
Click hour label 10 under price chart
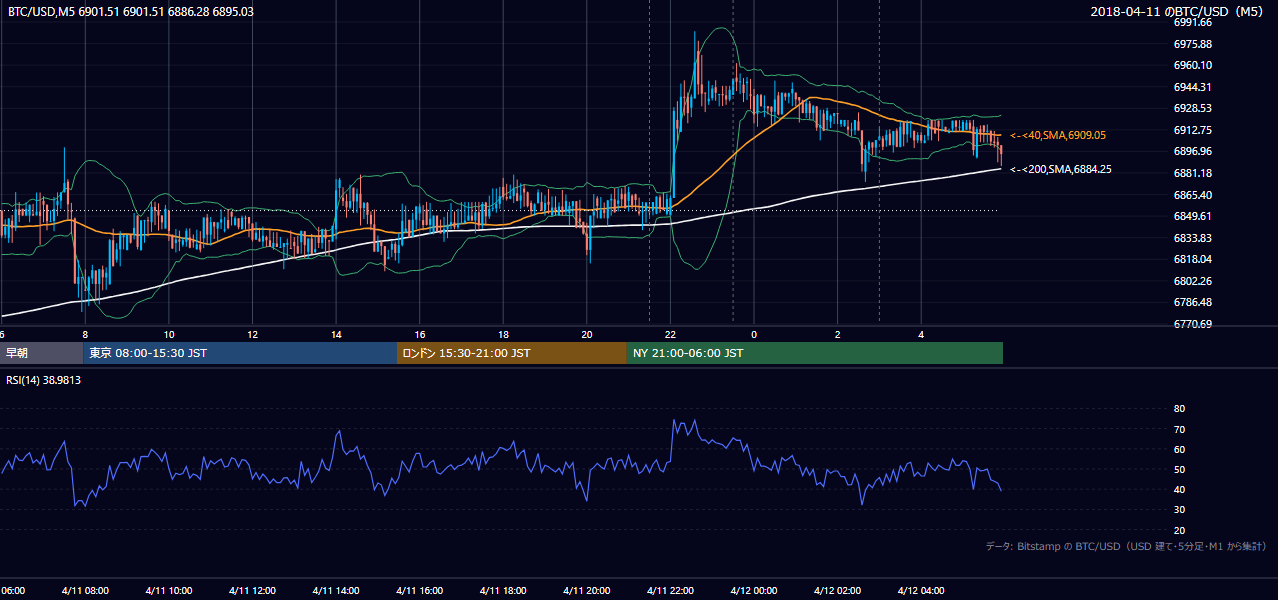coord(169,335)
